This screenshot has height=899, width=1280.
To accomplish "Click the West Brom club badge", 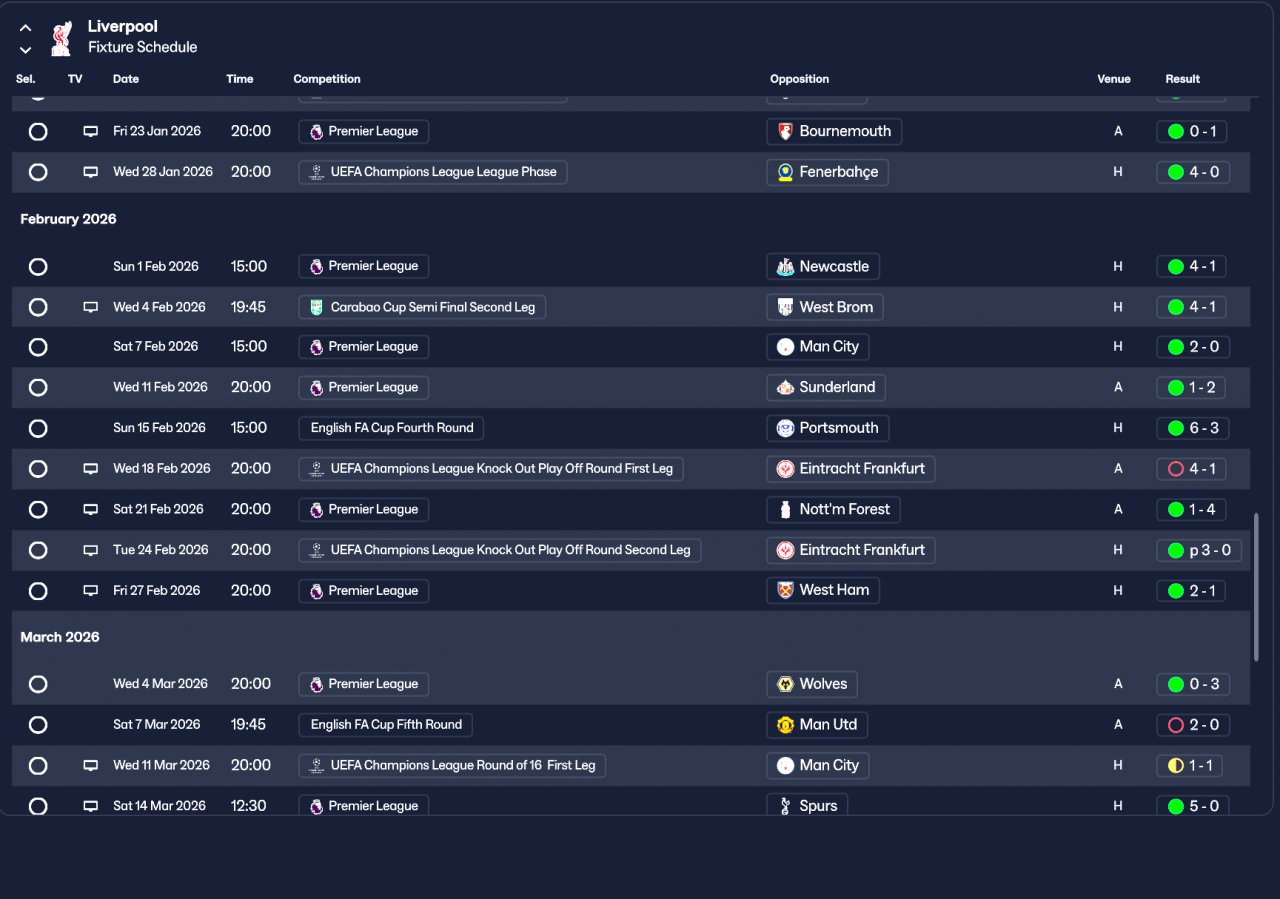I will pyautogui.click(x=785, y=307).
